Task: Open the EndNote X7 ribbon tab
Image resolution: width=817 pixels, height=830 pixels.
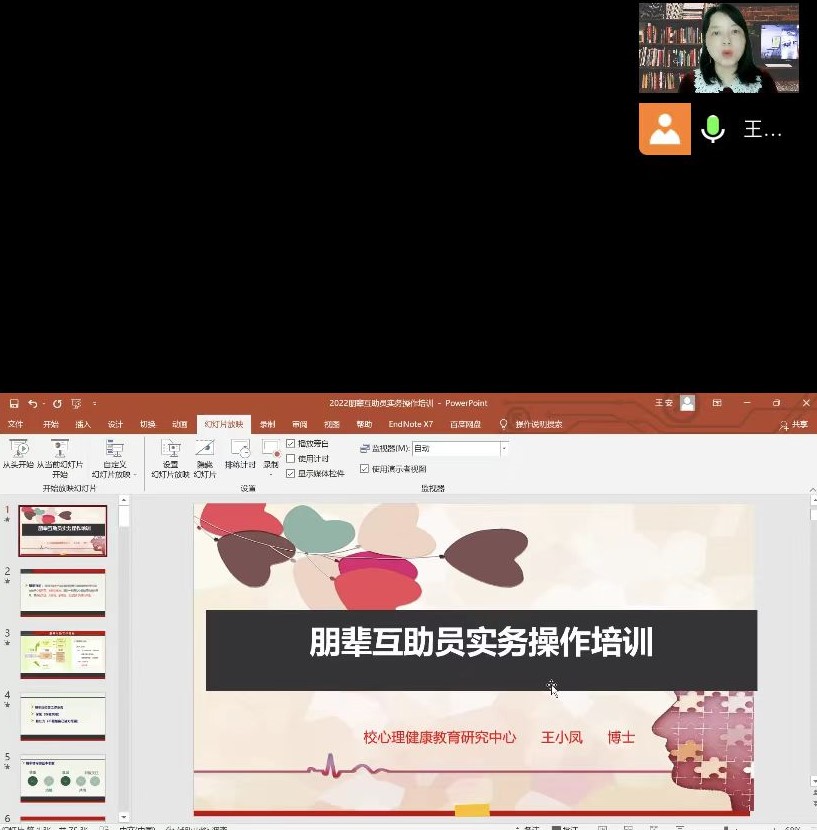Action: 410,424
